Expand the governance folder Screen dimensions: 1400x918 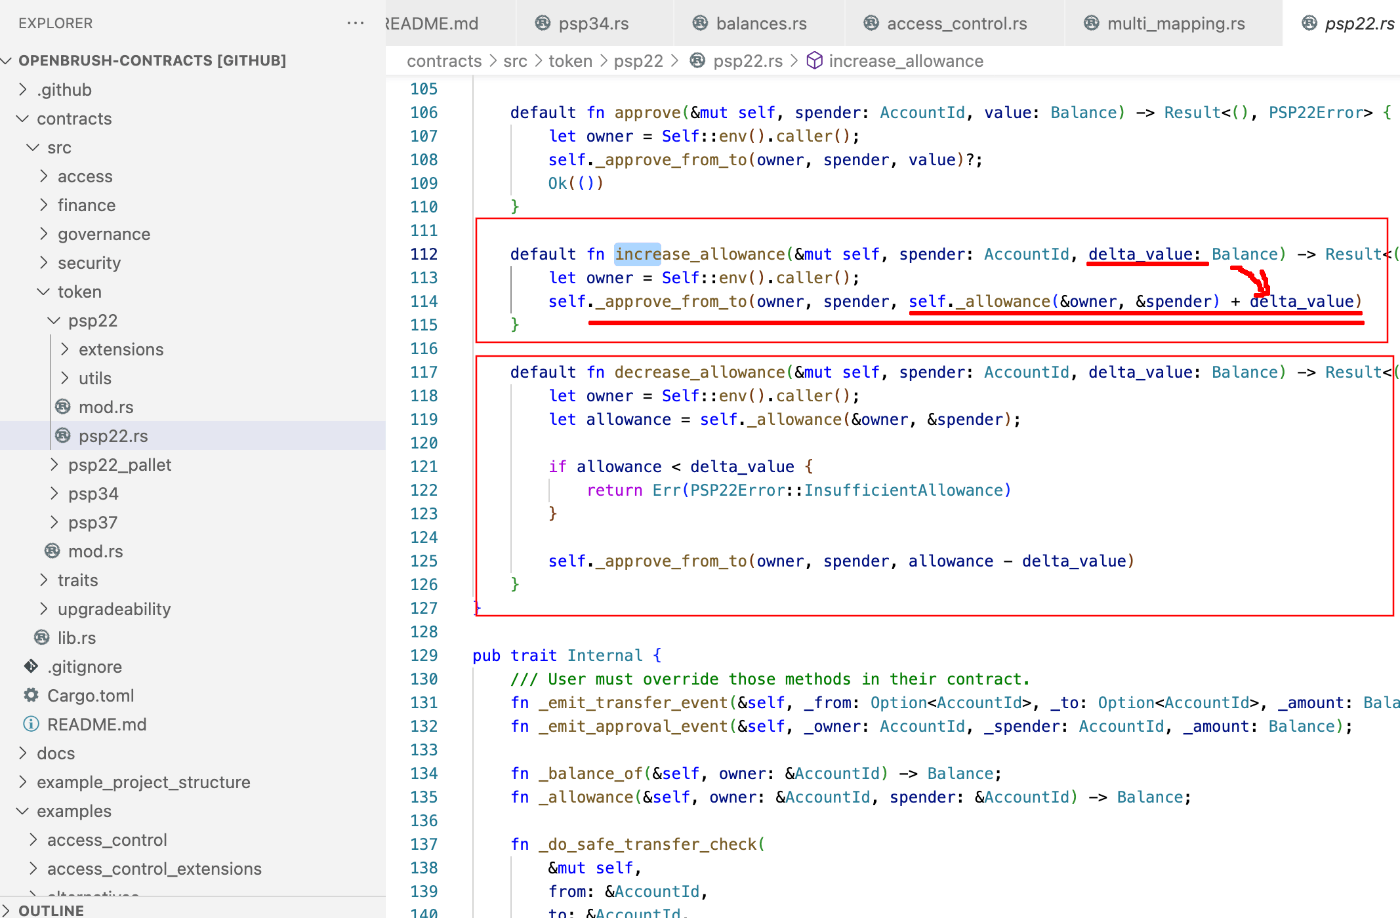43,234
